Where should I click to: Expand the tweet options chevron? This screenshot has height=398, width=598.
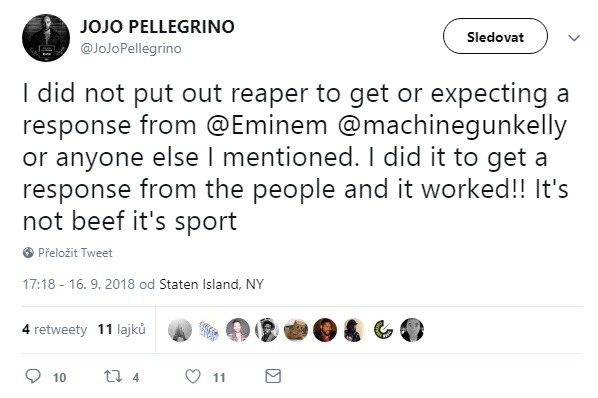[x=574, y=38]
